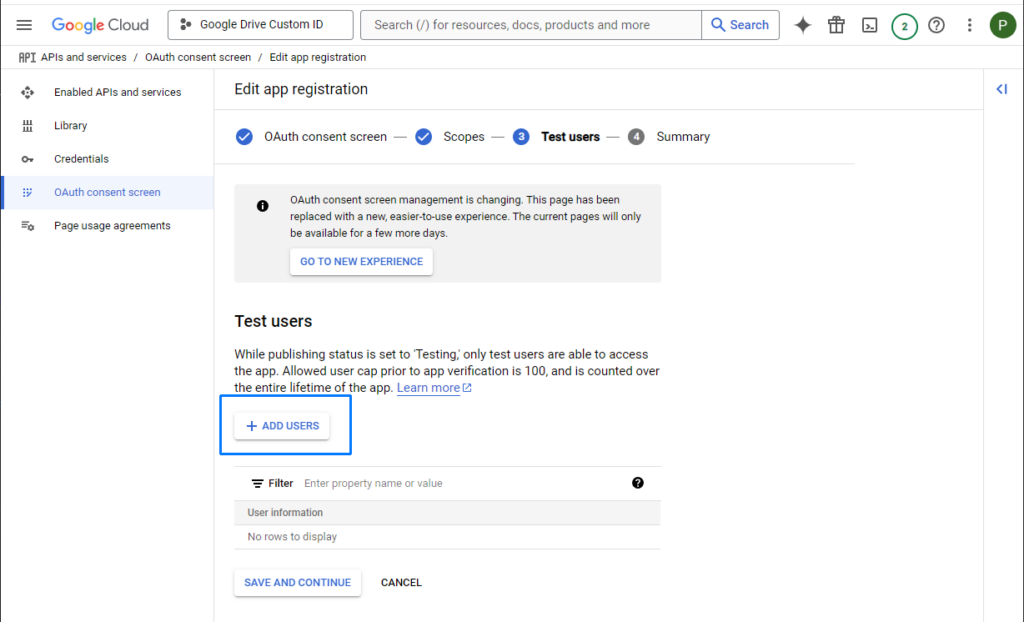Image resolution: width=1024 pixels, height=622 pixels.
Task: Collapse the right side panel chevron
Action: (x=1001, y=89)
